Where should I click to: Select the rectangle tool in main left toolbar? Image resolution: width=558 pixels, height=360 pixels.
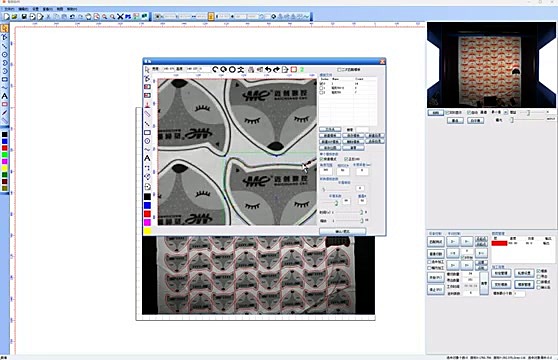coord(5,79)
